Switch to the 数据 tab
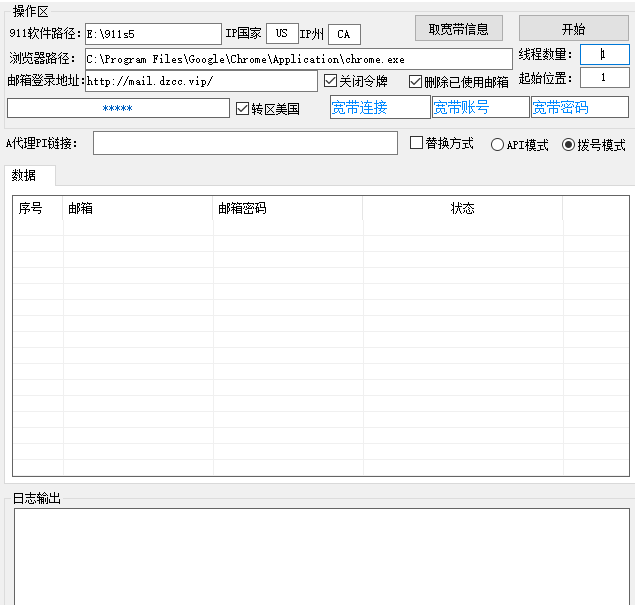This screenshot has width=635, height=605. [25, 176]
